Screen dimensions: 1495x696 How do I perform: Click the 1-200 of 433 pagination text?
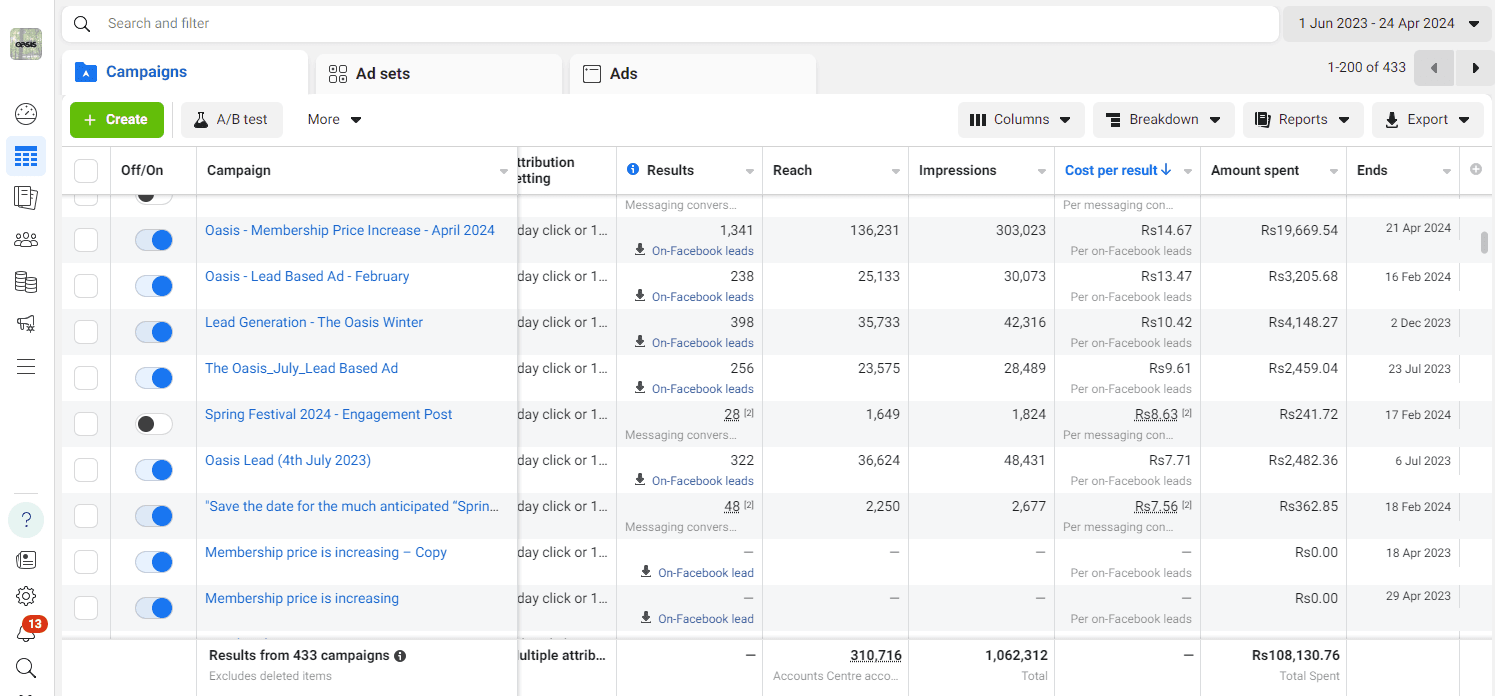pos(1367,68)
